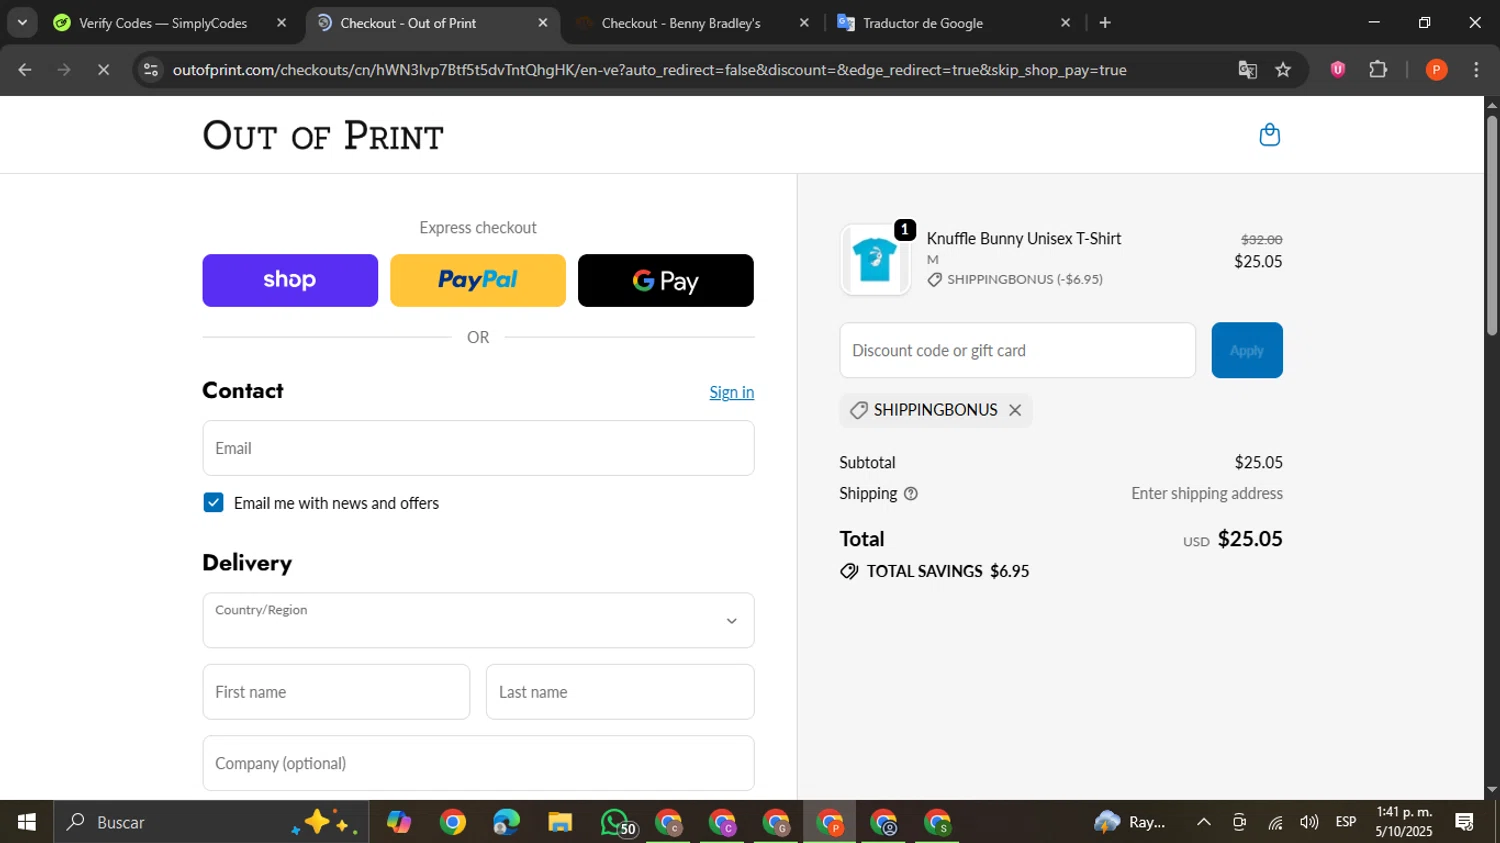1500x843 pixels.
Task: Focus the First name field
Action: [x=336, y=692]
